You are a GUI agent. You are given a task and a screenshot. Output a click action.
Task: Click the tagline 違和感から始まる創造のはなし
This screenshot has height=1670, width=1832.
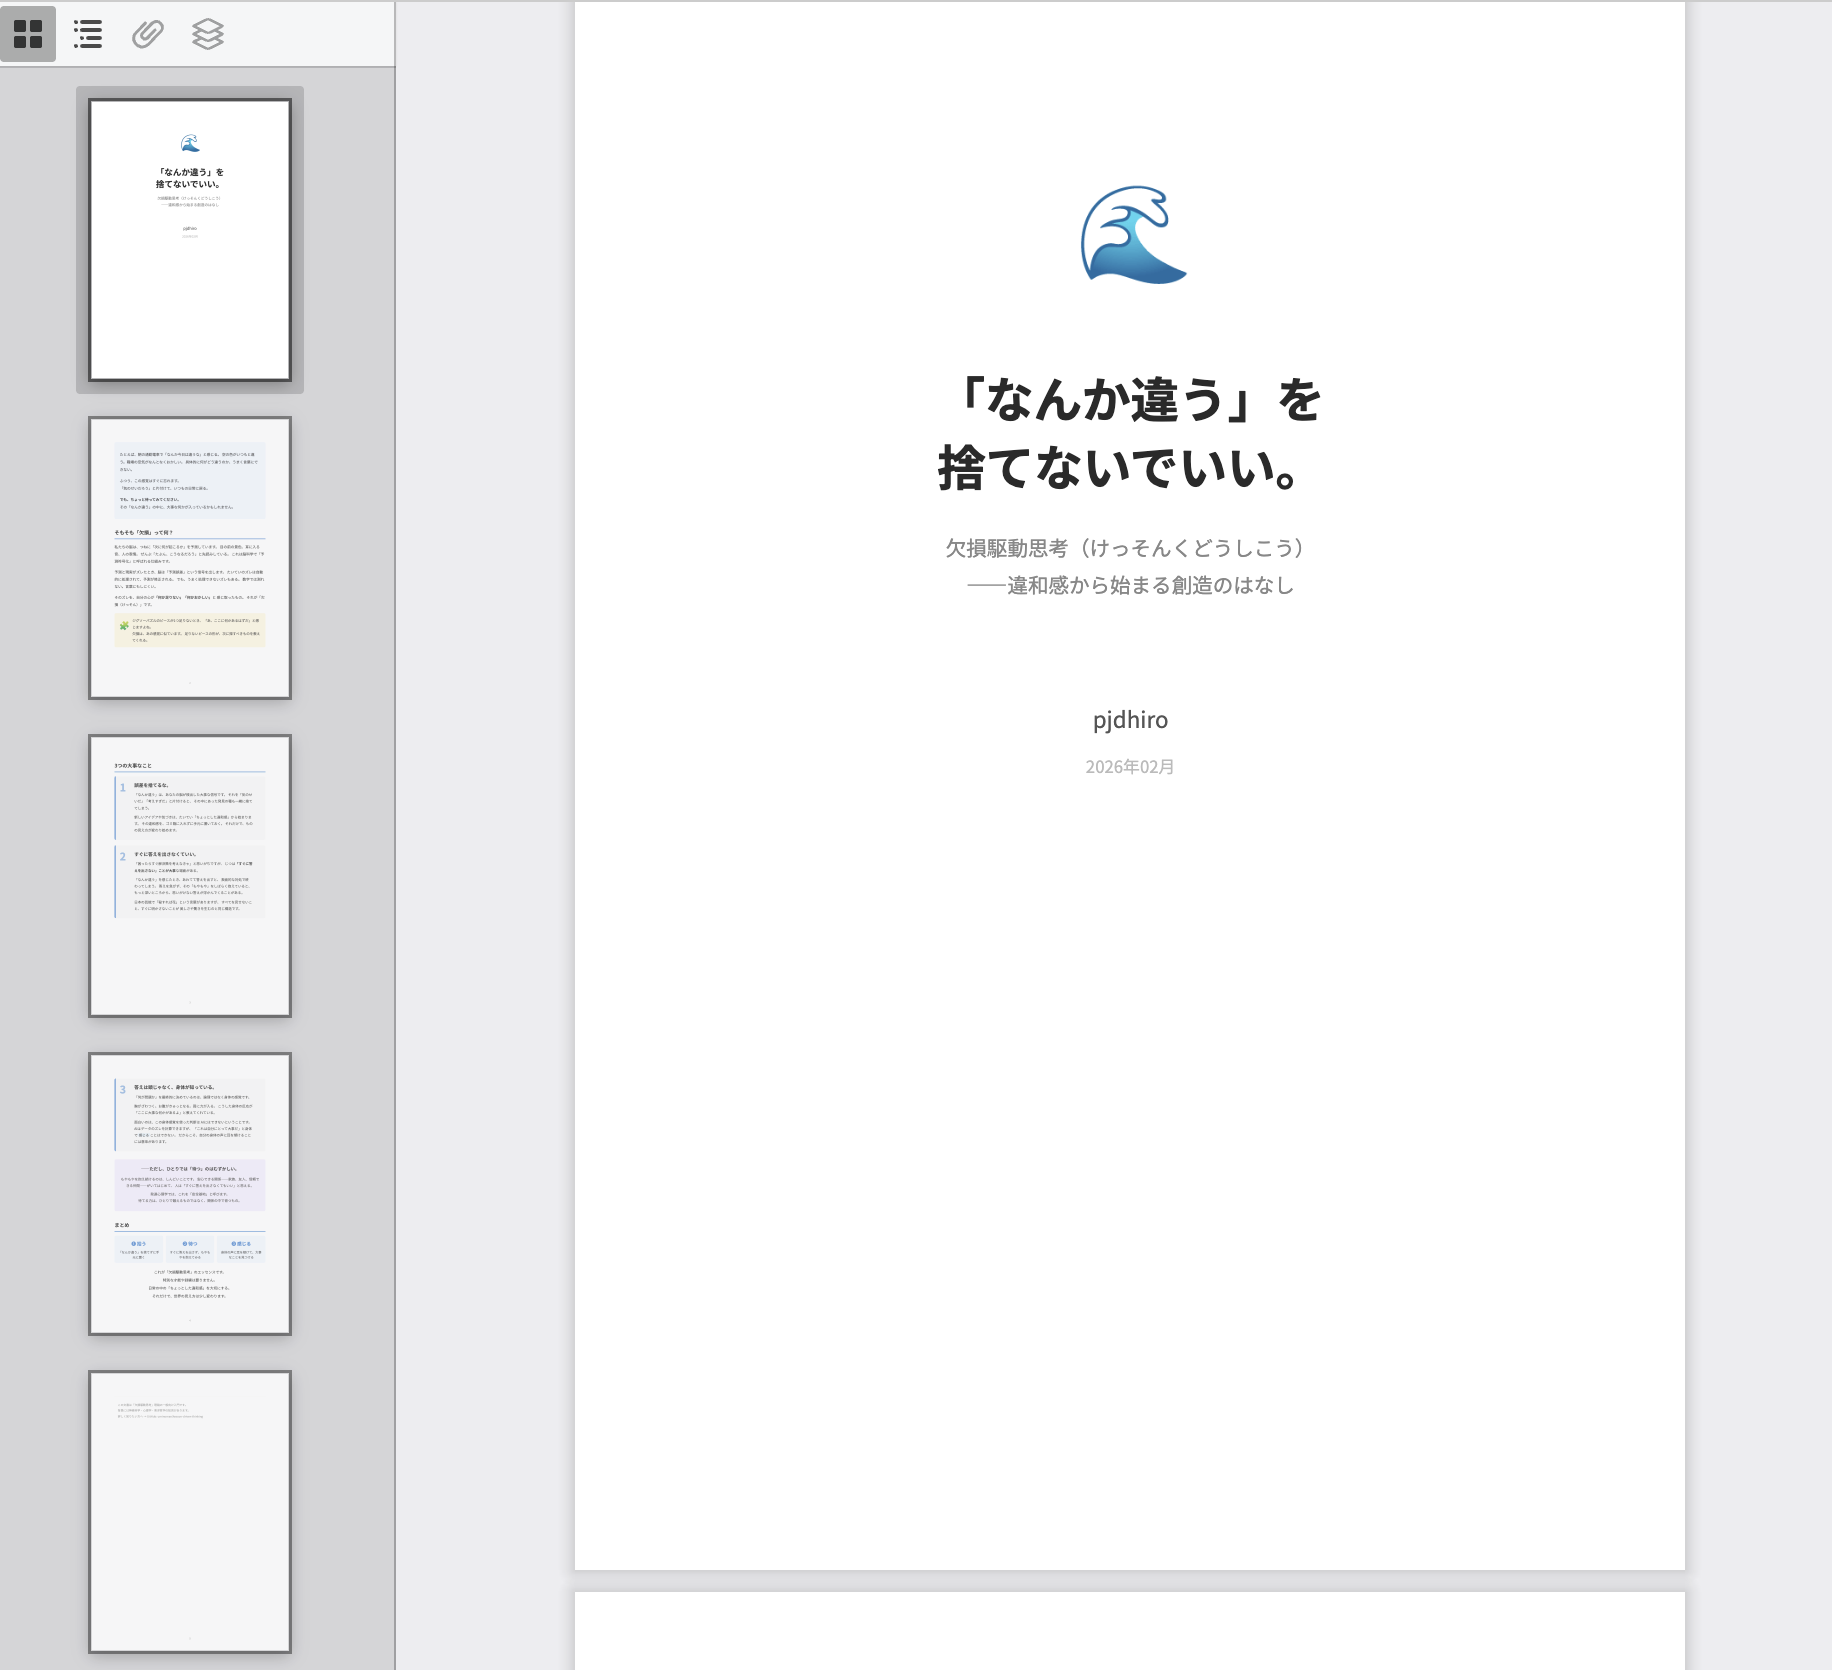1150,585
